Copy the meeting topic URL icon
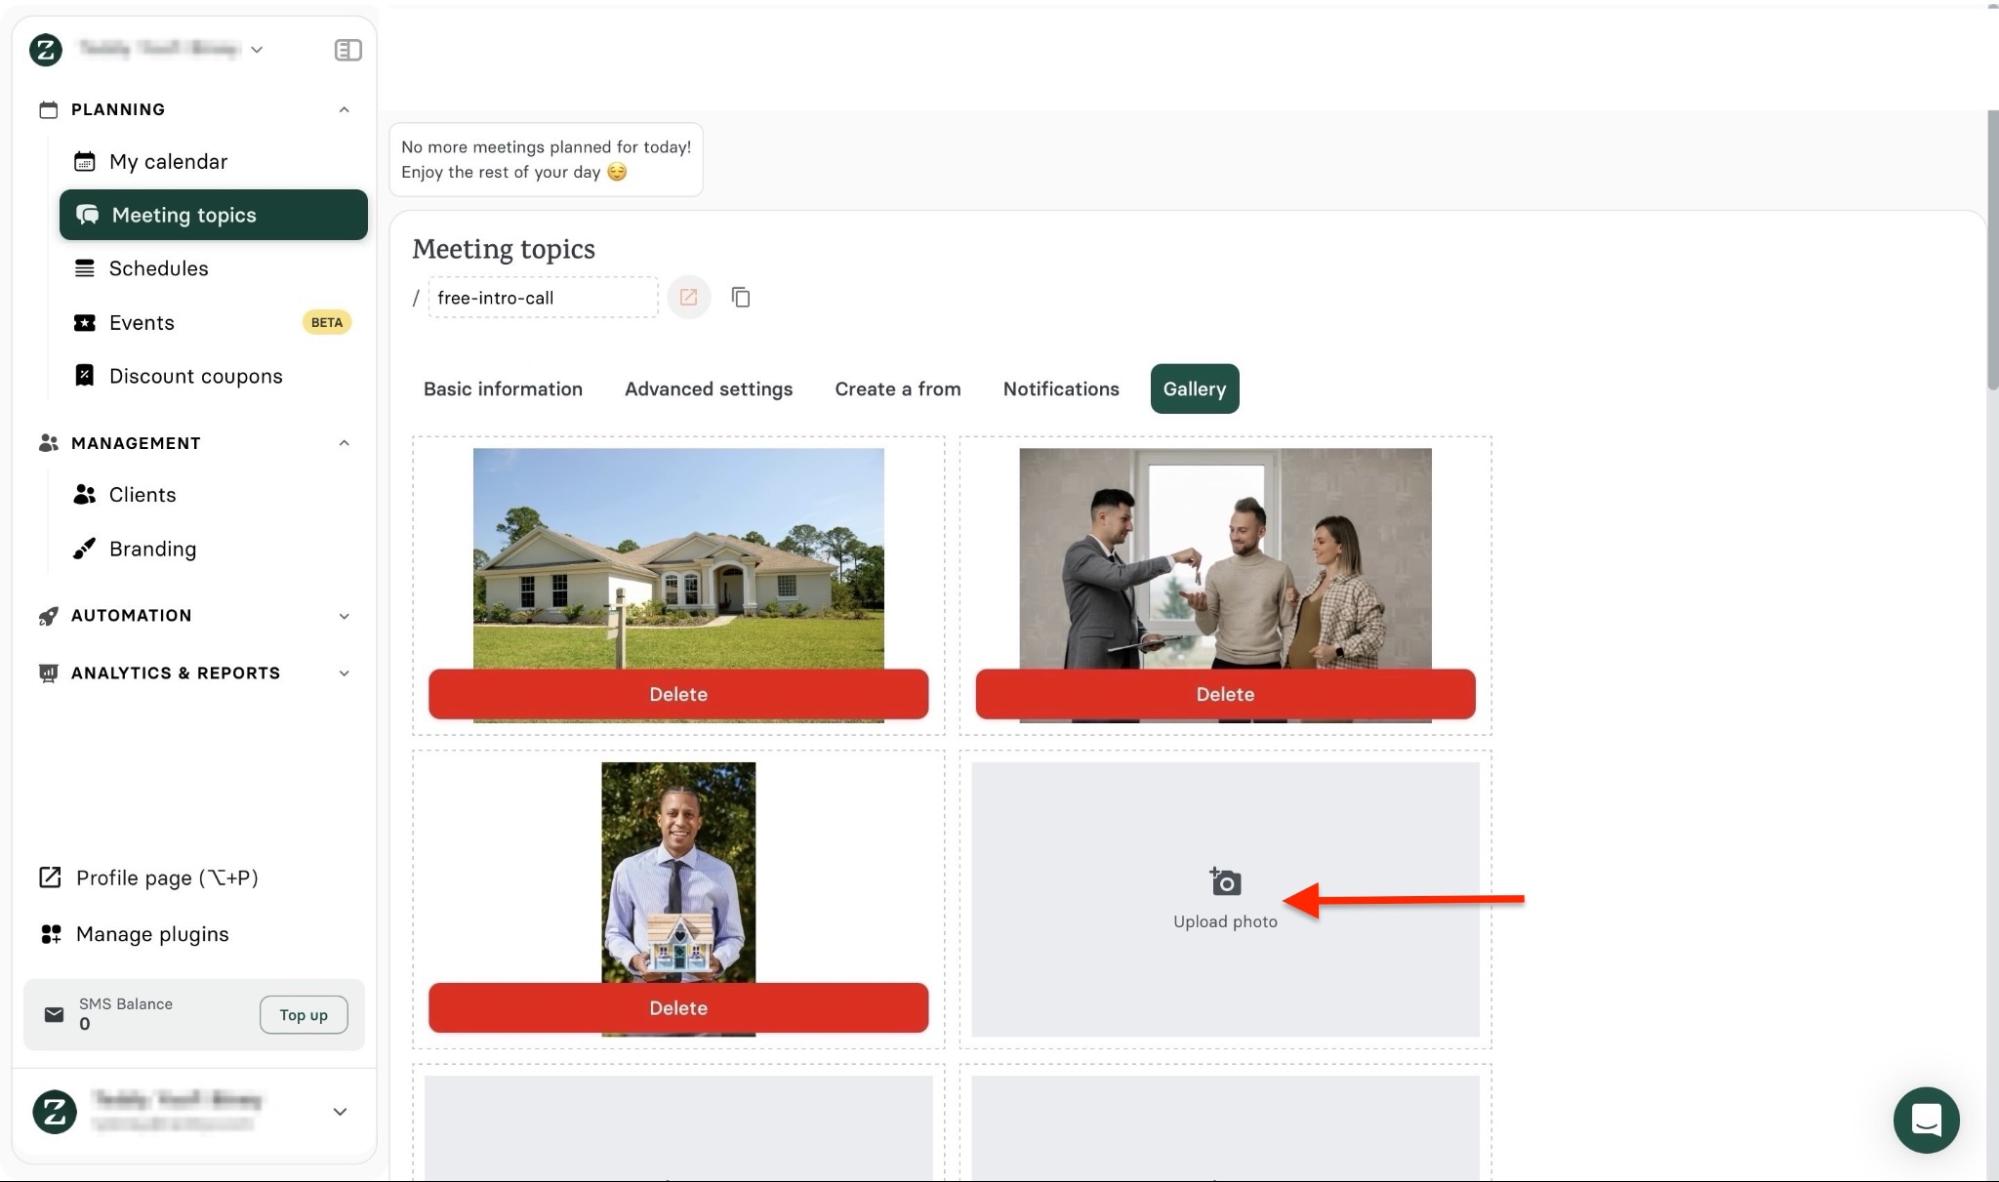This screenshot has height=1182, width=1999. point(741,297)
